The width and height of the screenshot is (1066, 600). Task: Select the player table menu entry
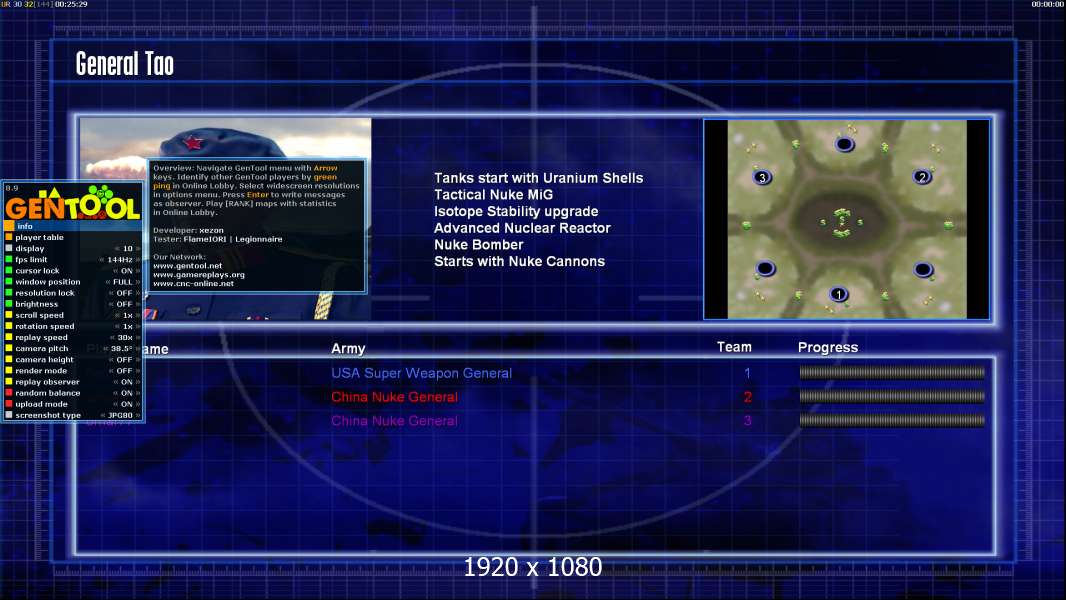point(39,238)
